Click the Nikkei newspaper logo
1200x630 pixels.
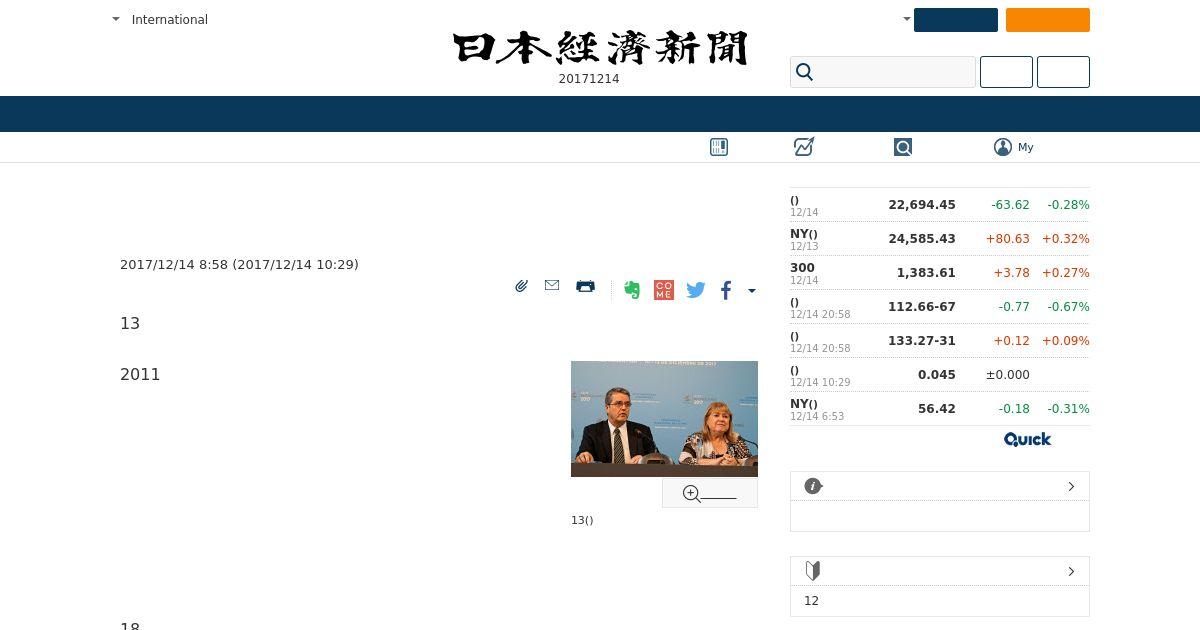(600, 48)
